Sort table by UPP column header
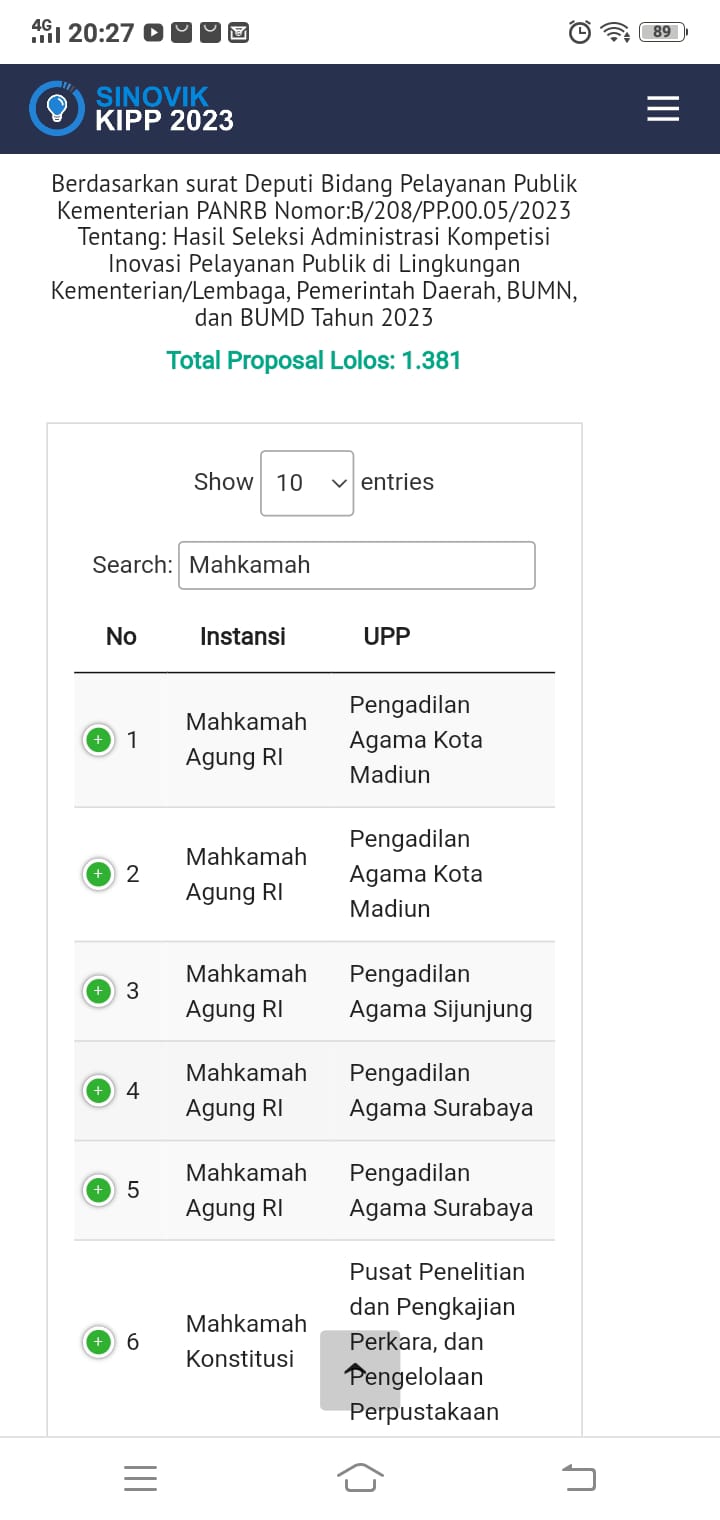 click(387, 636)
